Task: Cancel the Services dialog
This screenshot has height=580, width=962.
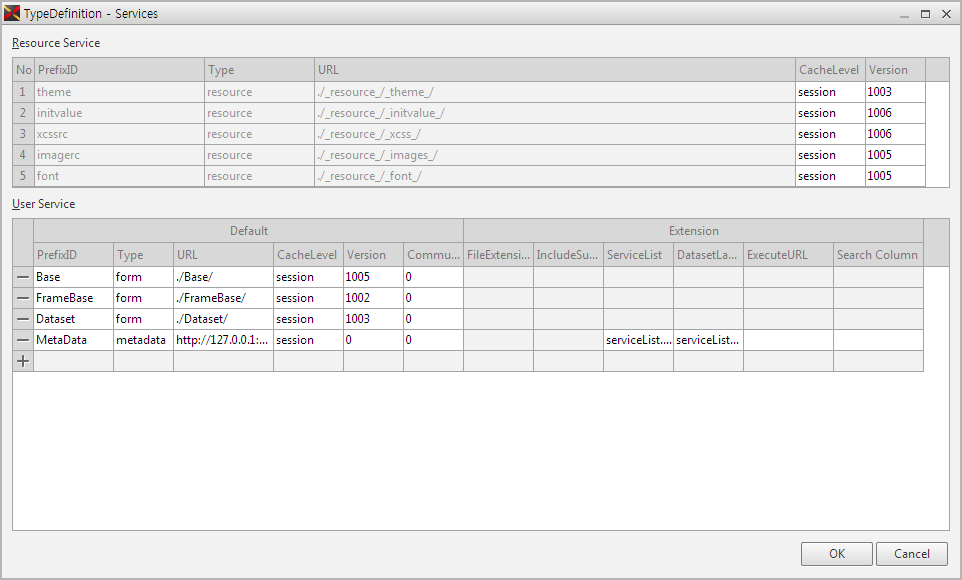Action: (911, 554)
